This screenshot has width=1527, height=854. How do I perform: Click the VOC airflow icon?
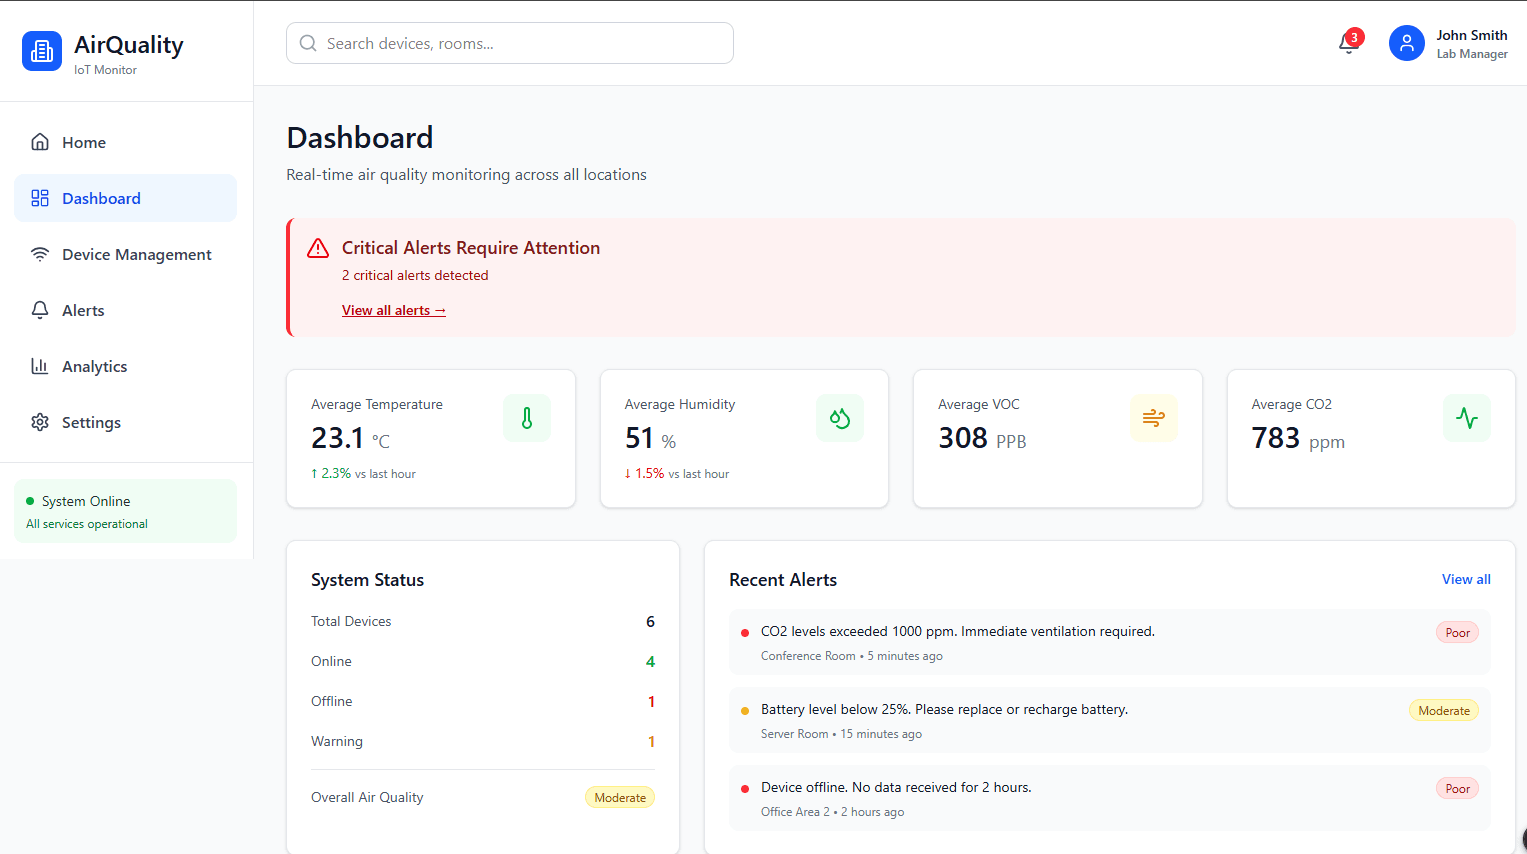pyautogui.click(x=1153, y=417)
